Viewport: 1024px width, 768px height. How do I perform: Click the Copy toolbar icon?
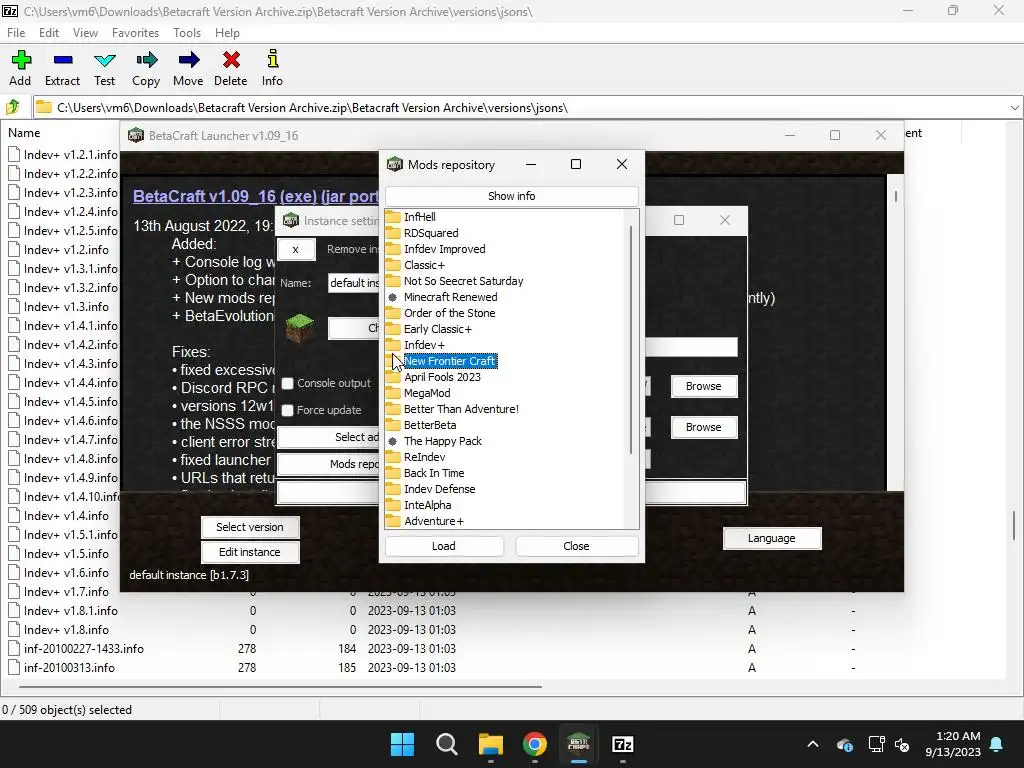[x=146, y=60]
